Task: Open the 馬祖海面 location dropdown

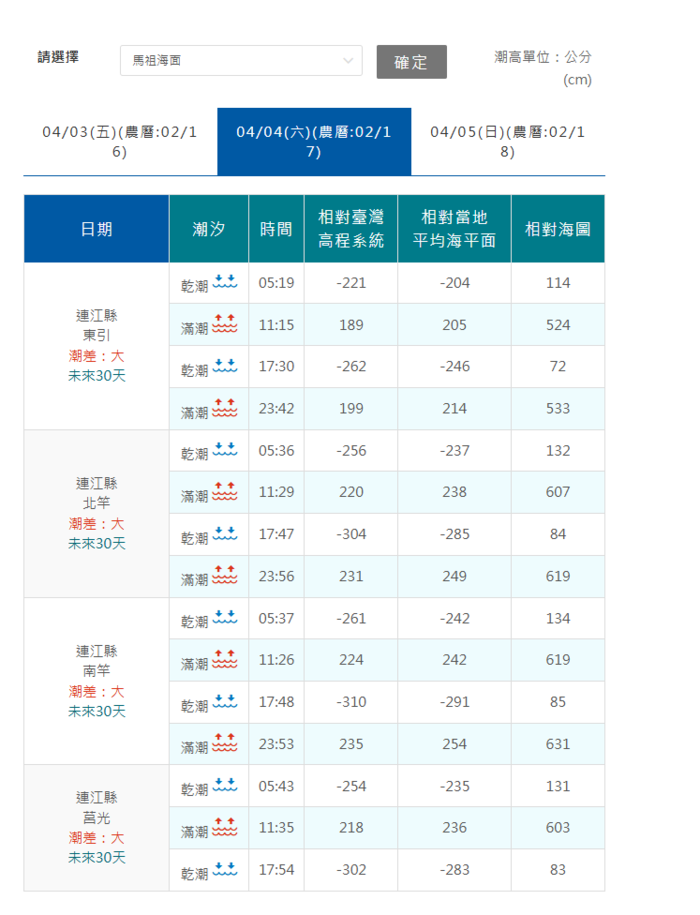Action: (240, 61)
